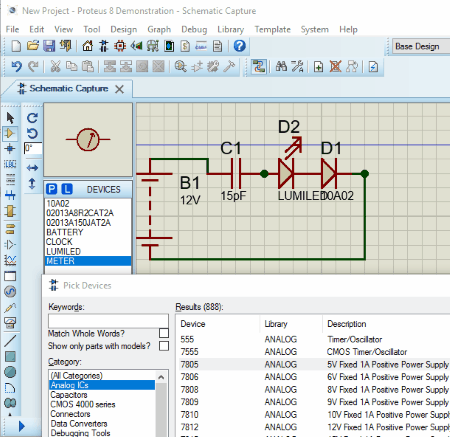
Task: Choose the 2D Graphics Line tool
Action: [10, 341]
